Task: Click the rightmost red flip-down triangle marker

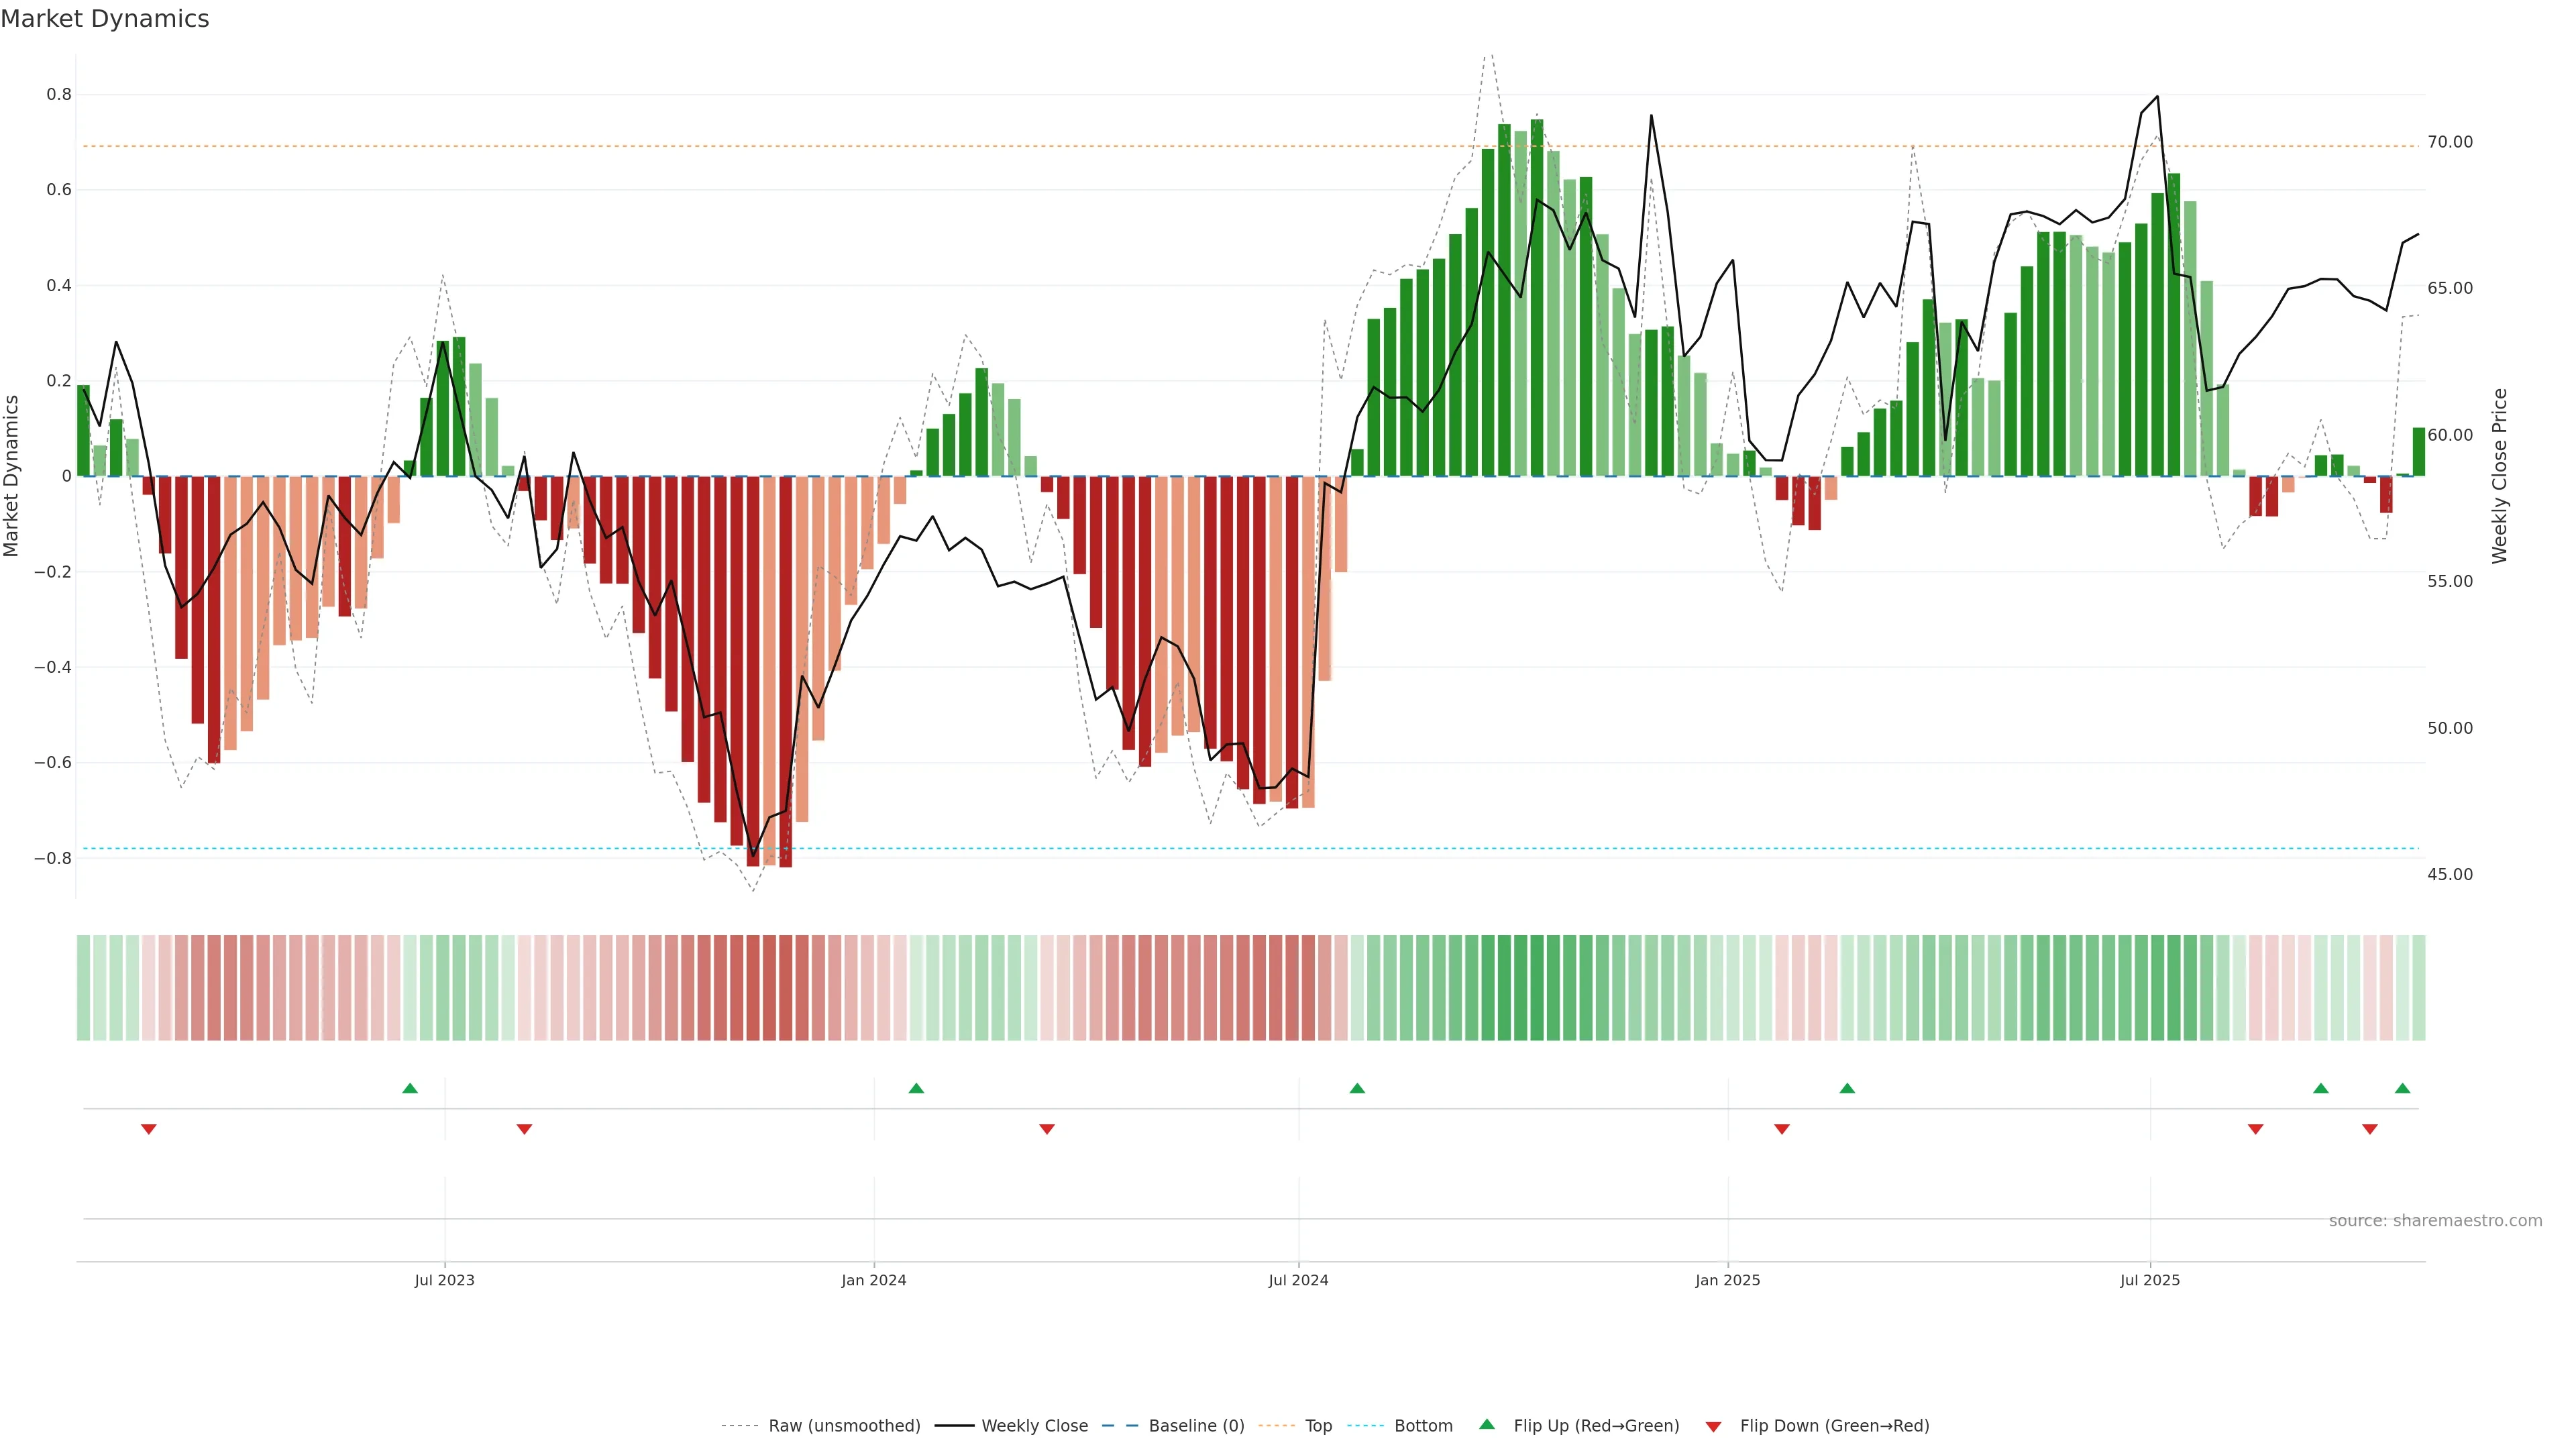Action: pyautogui.click(x=2370, y=1129)
